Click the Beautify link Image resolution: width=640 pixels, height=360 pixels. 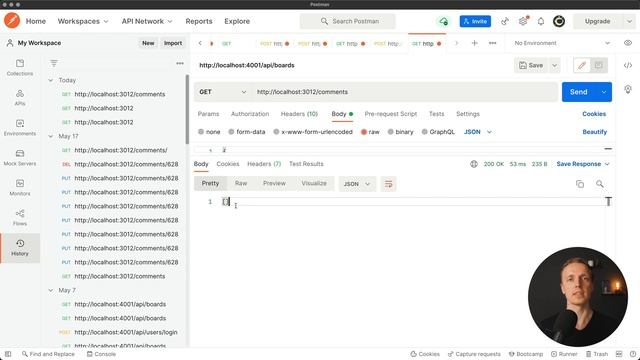(x=594, y=132)
